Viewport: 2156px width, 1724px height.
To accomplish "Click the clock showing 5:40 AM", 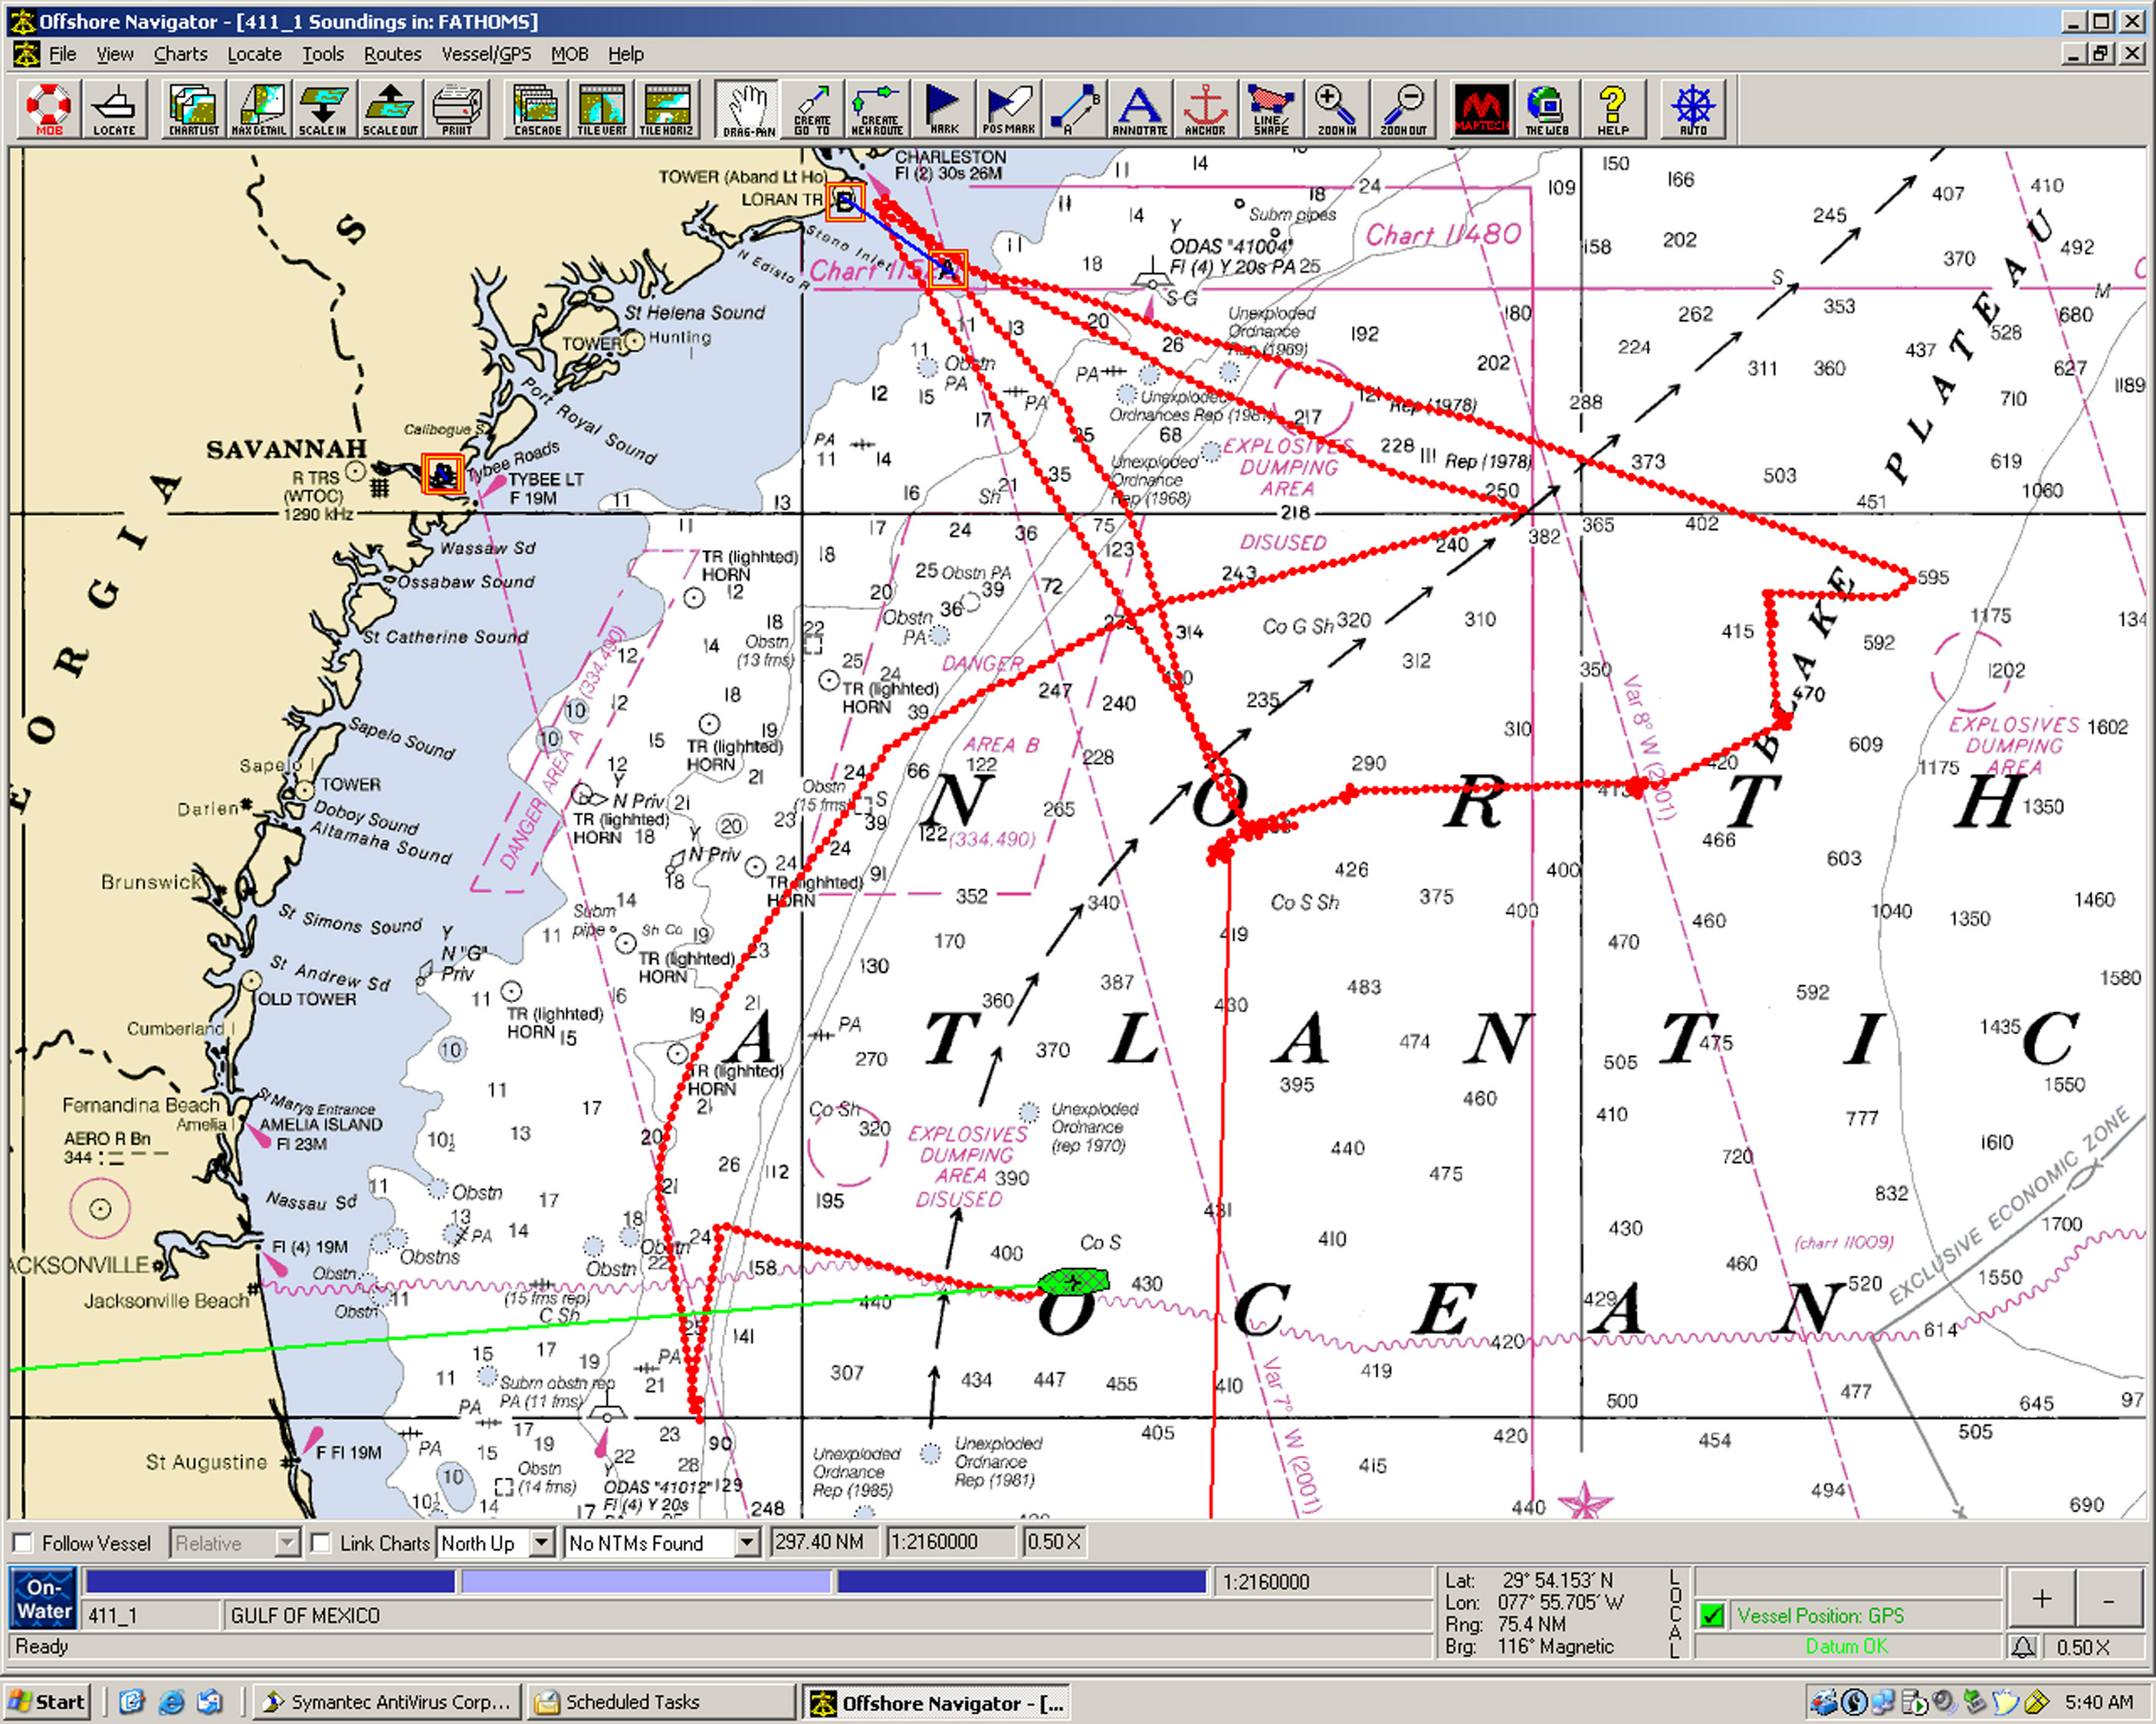I will [x=2098, y=1702].
